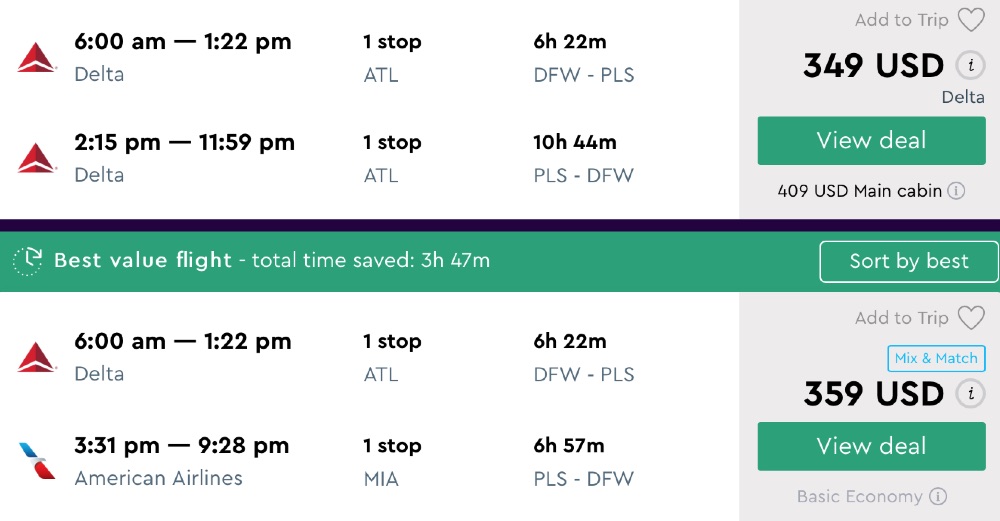Click Add to Trip on the 349 USD result
Screen dimensions: 1000x521
click(901, 20)
